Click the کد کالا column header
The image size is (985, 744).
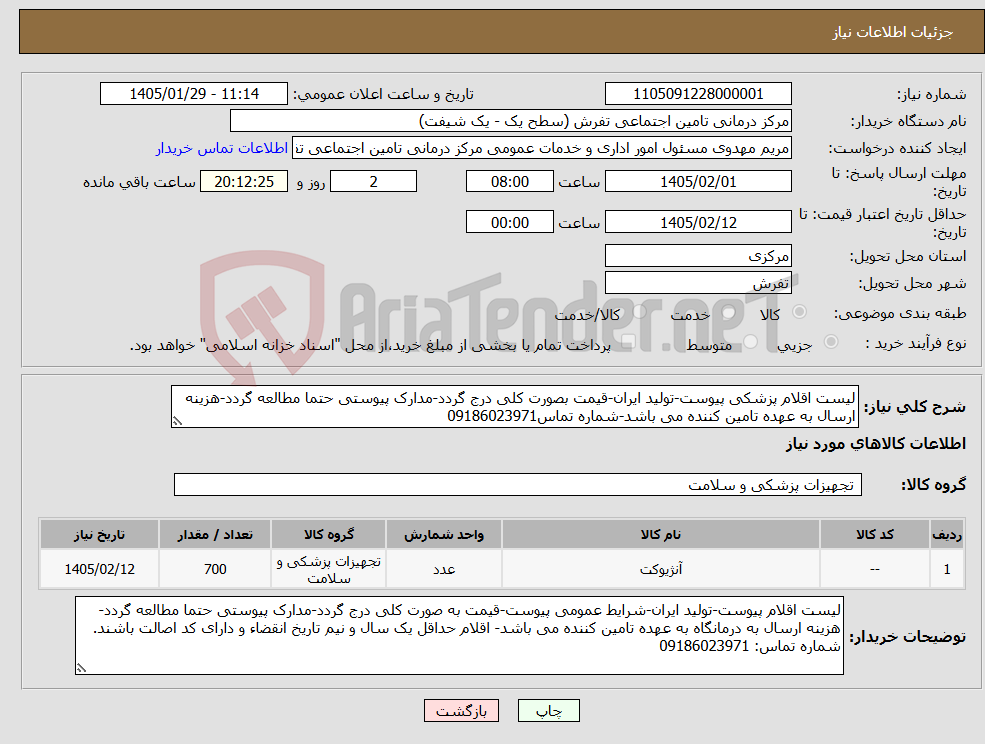874,535
